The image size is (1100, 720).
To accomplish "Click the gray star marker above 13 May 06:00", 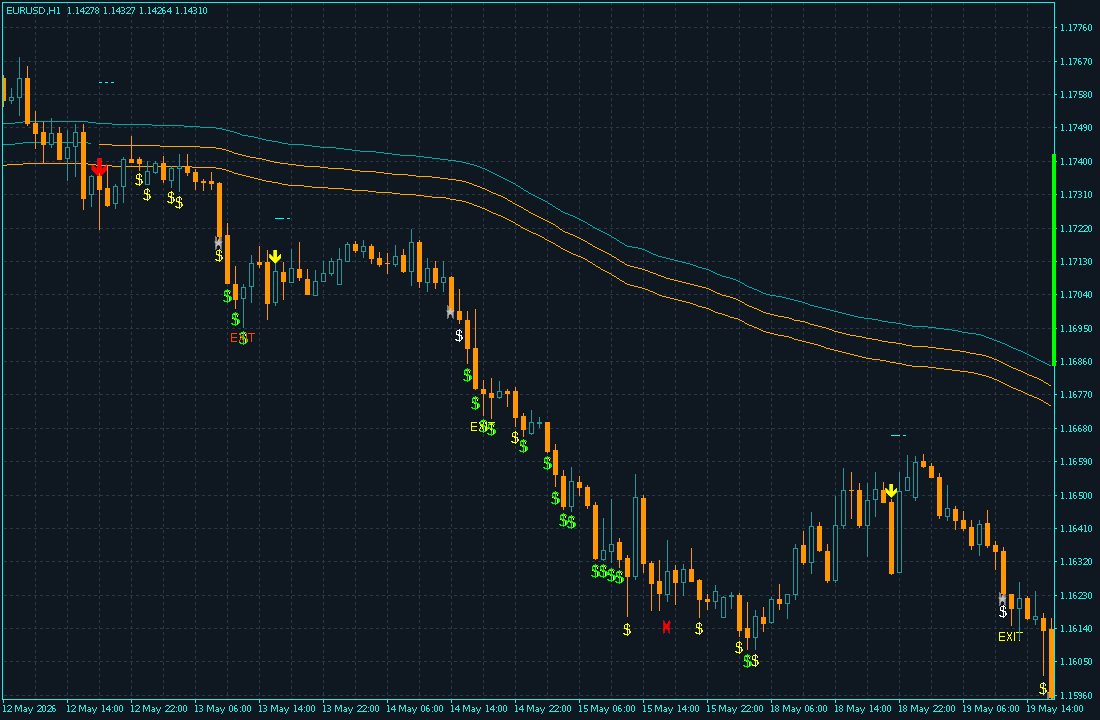I will pyautogui.click(x=218, y=242).
